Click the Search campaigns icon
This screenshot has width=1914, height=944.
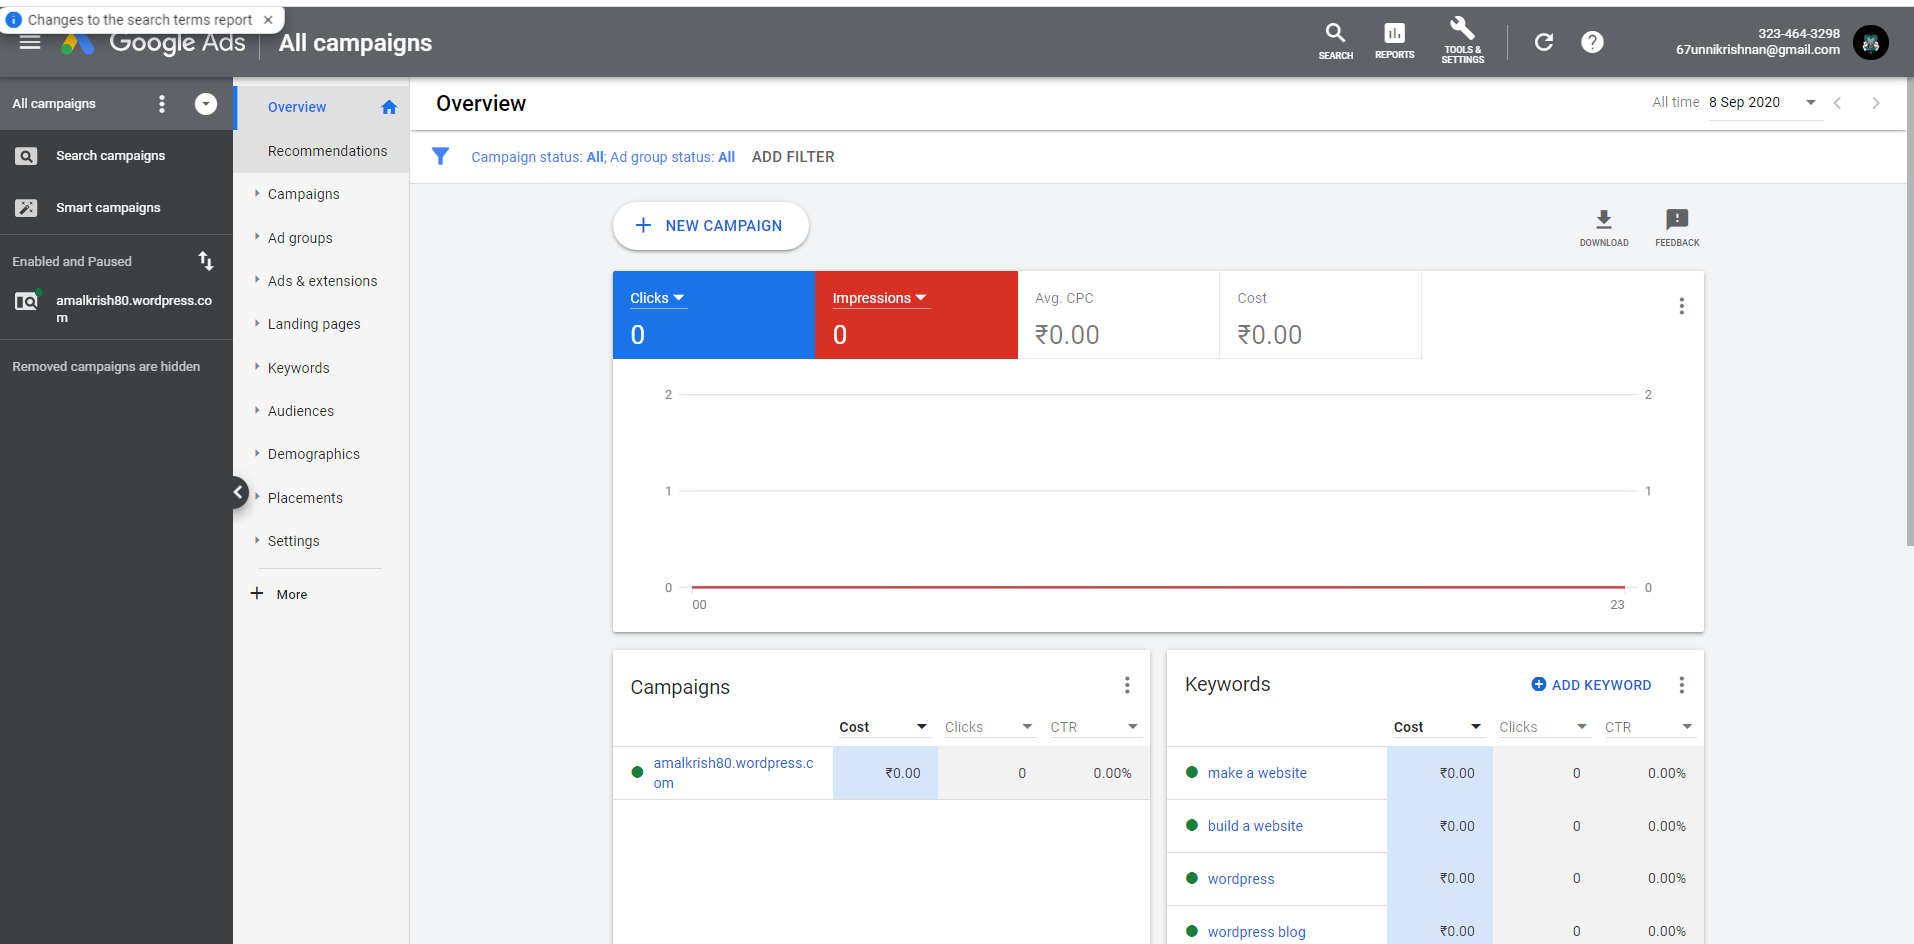[x=26, y=156]
